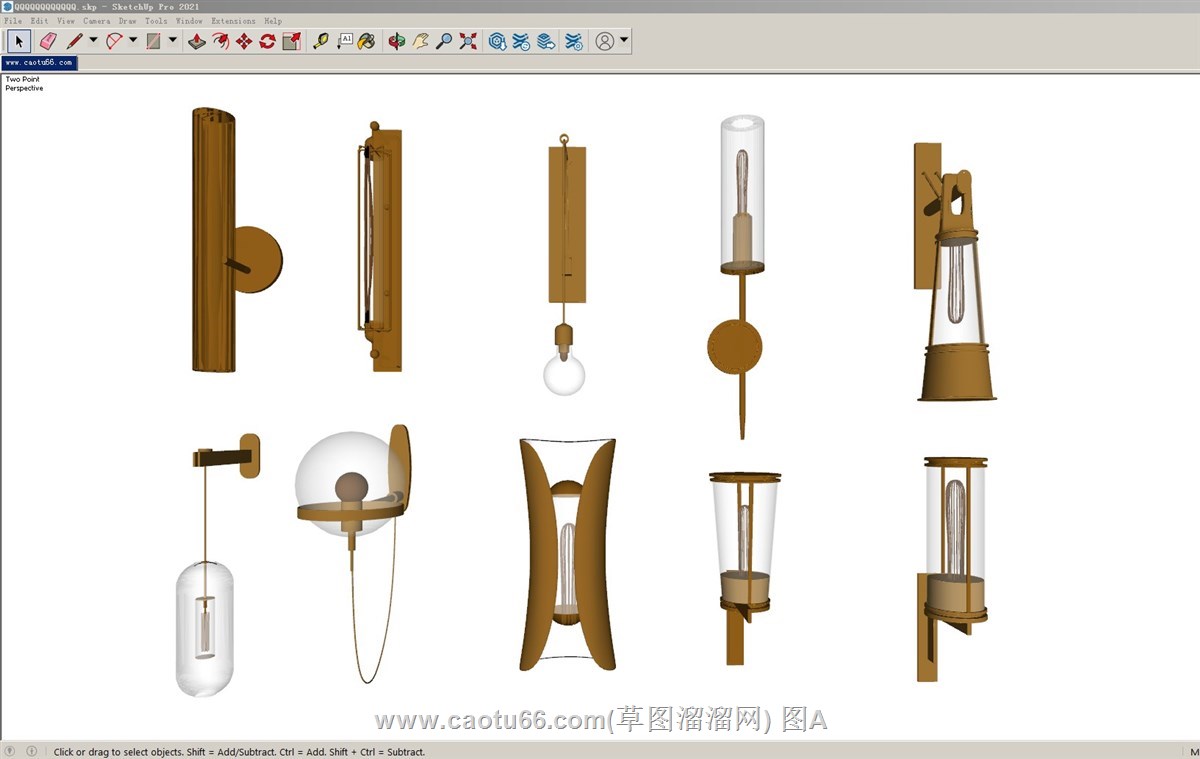The width and height of the screenshot is (1200, 759).
Task: Open the Camera menu
Action: [x=96, y=20]
